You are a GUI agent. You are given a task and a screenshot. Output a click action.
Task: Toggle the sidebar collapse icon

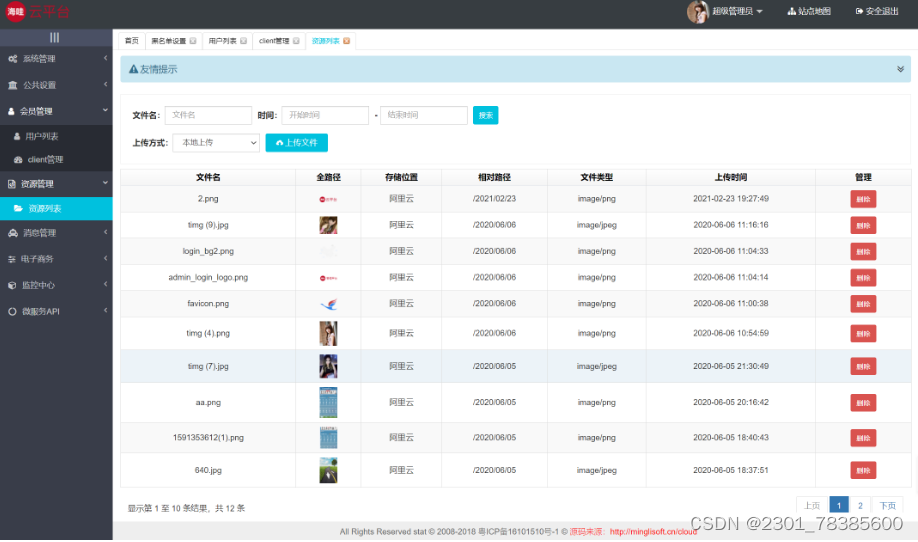point(54,37)
